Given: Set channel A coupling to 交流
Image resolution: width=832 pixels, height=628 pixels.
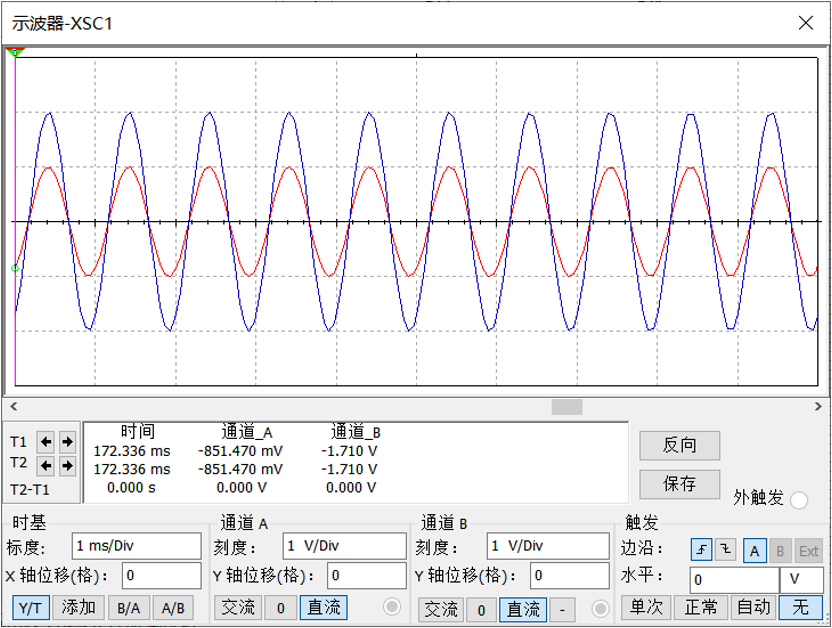Looking at the screenshot, I should click(238, 608).
